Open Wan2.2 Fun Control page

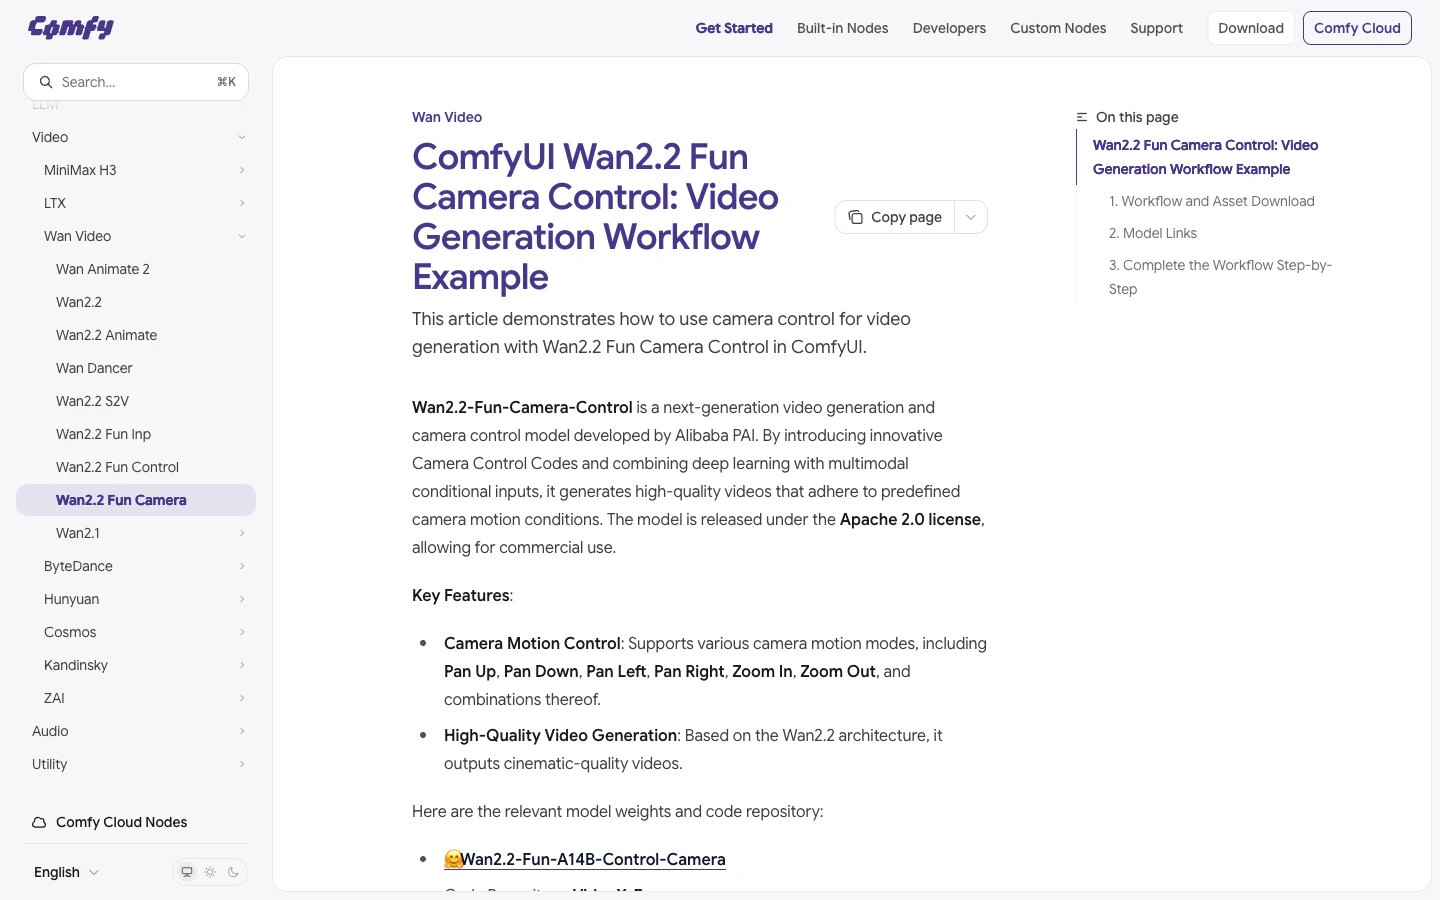click(x=136, y=467)
